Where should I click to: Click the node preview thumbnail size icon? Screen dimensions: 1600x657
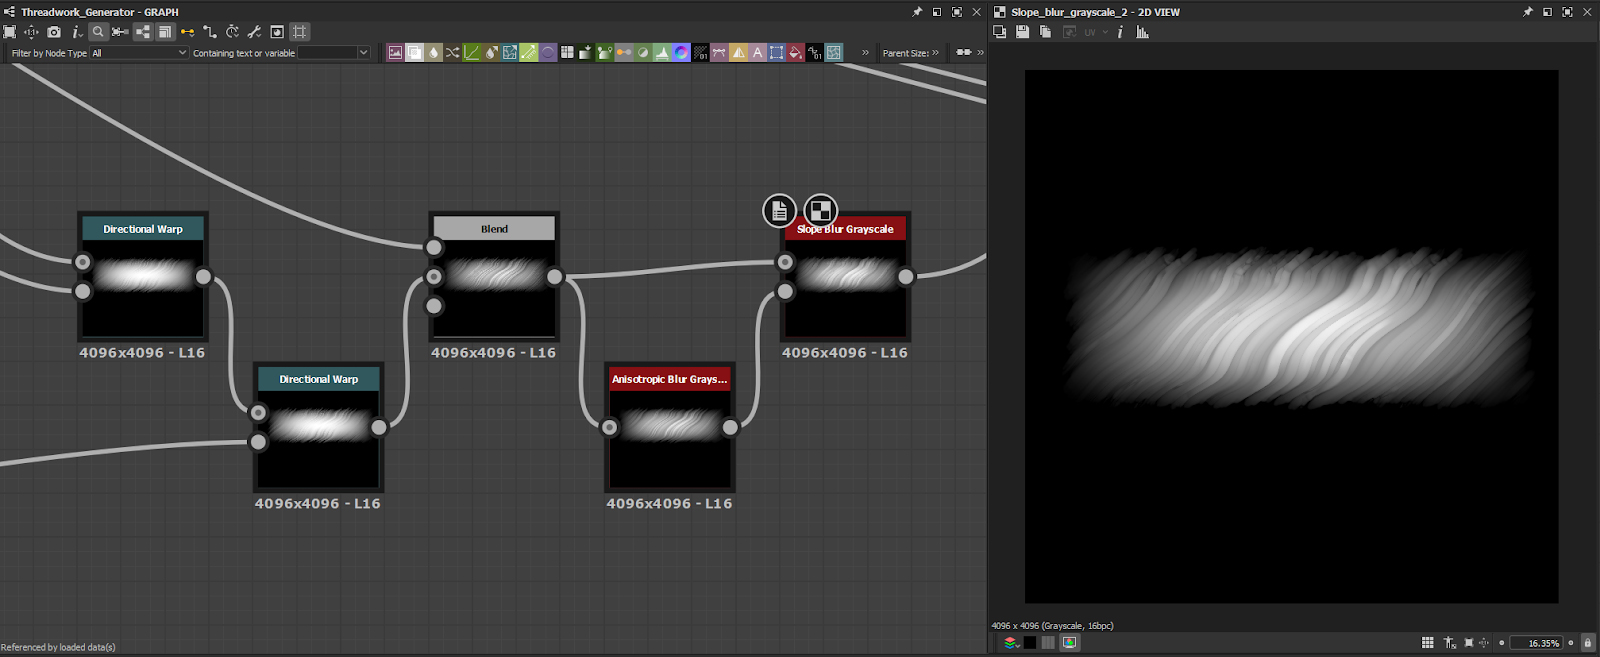point(277,32)
